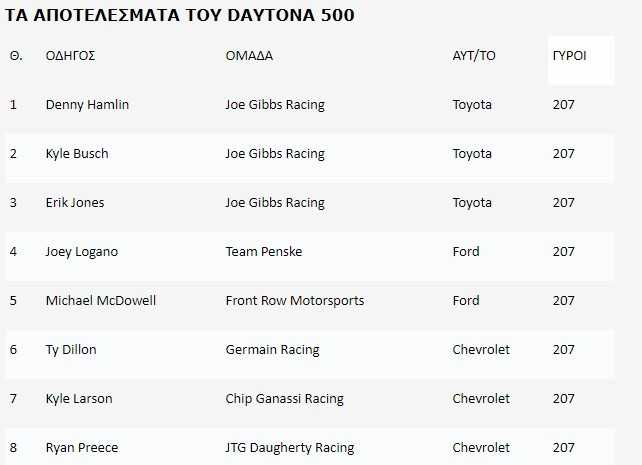Select driver name Kyle Busch
642x465 pixels.
click(x=77, y=154)
